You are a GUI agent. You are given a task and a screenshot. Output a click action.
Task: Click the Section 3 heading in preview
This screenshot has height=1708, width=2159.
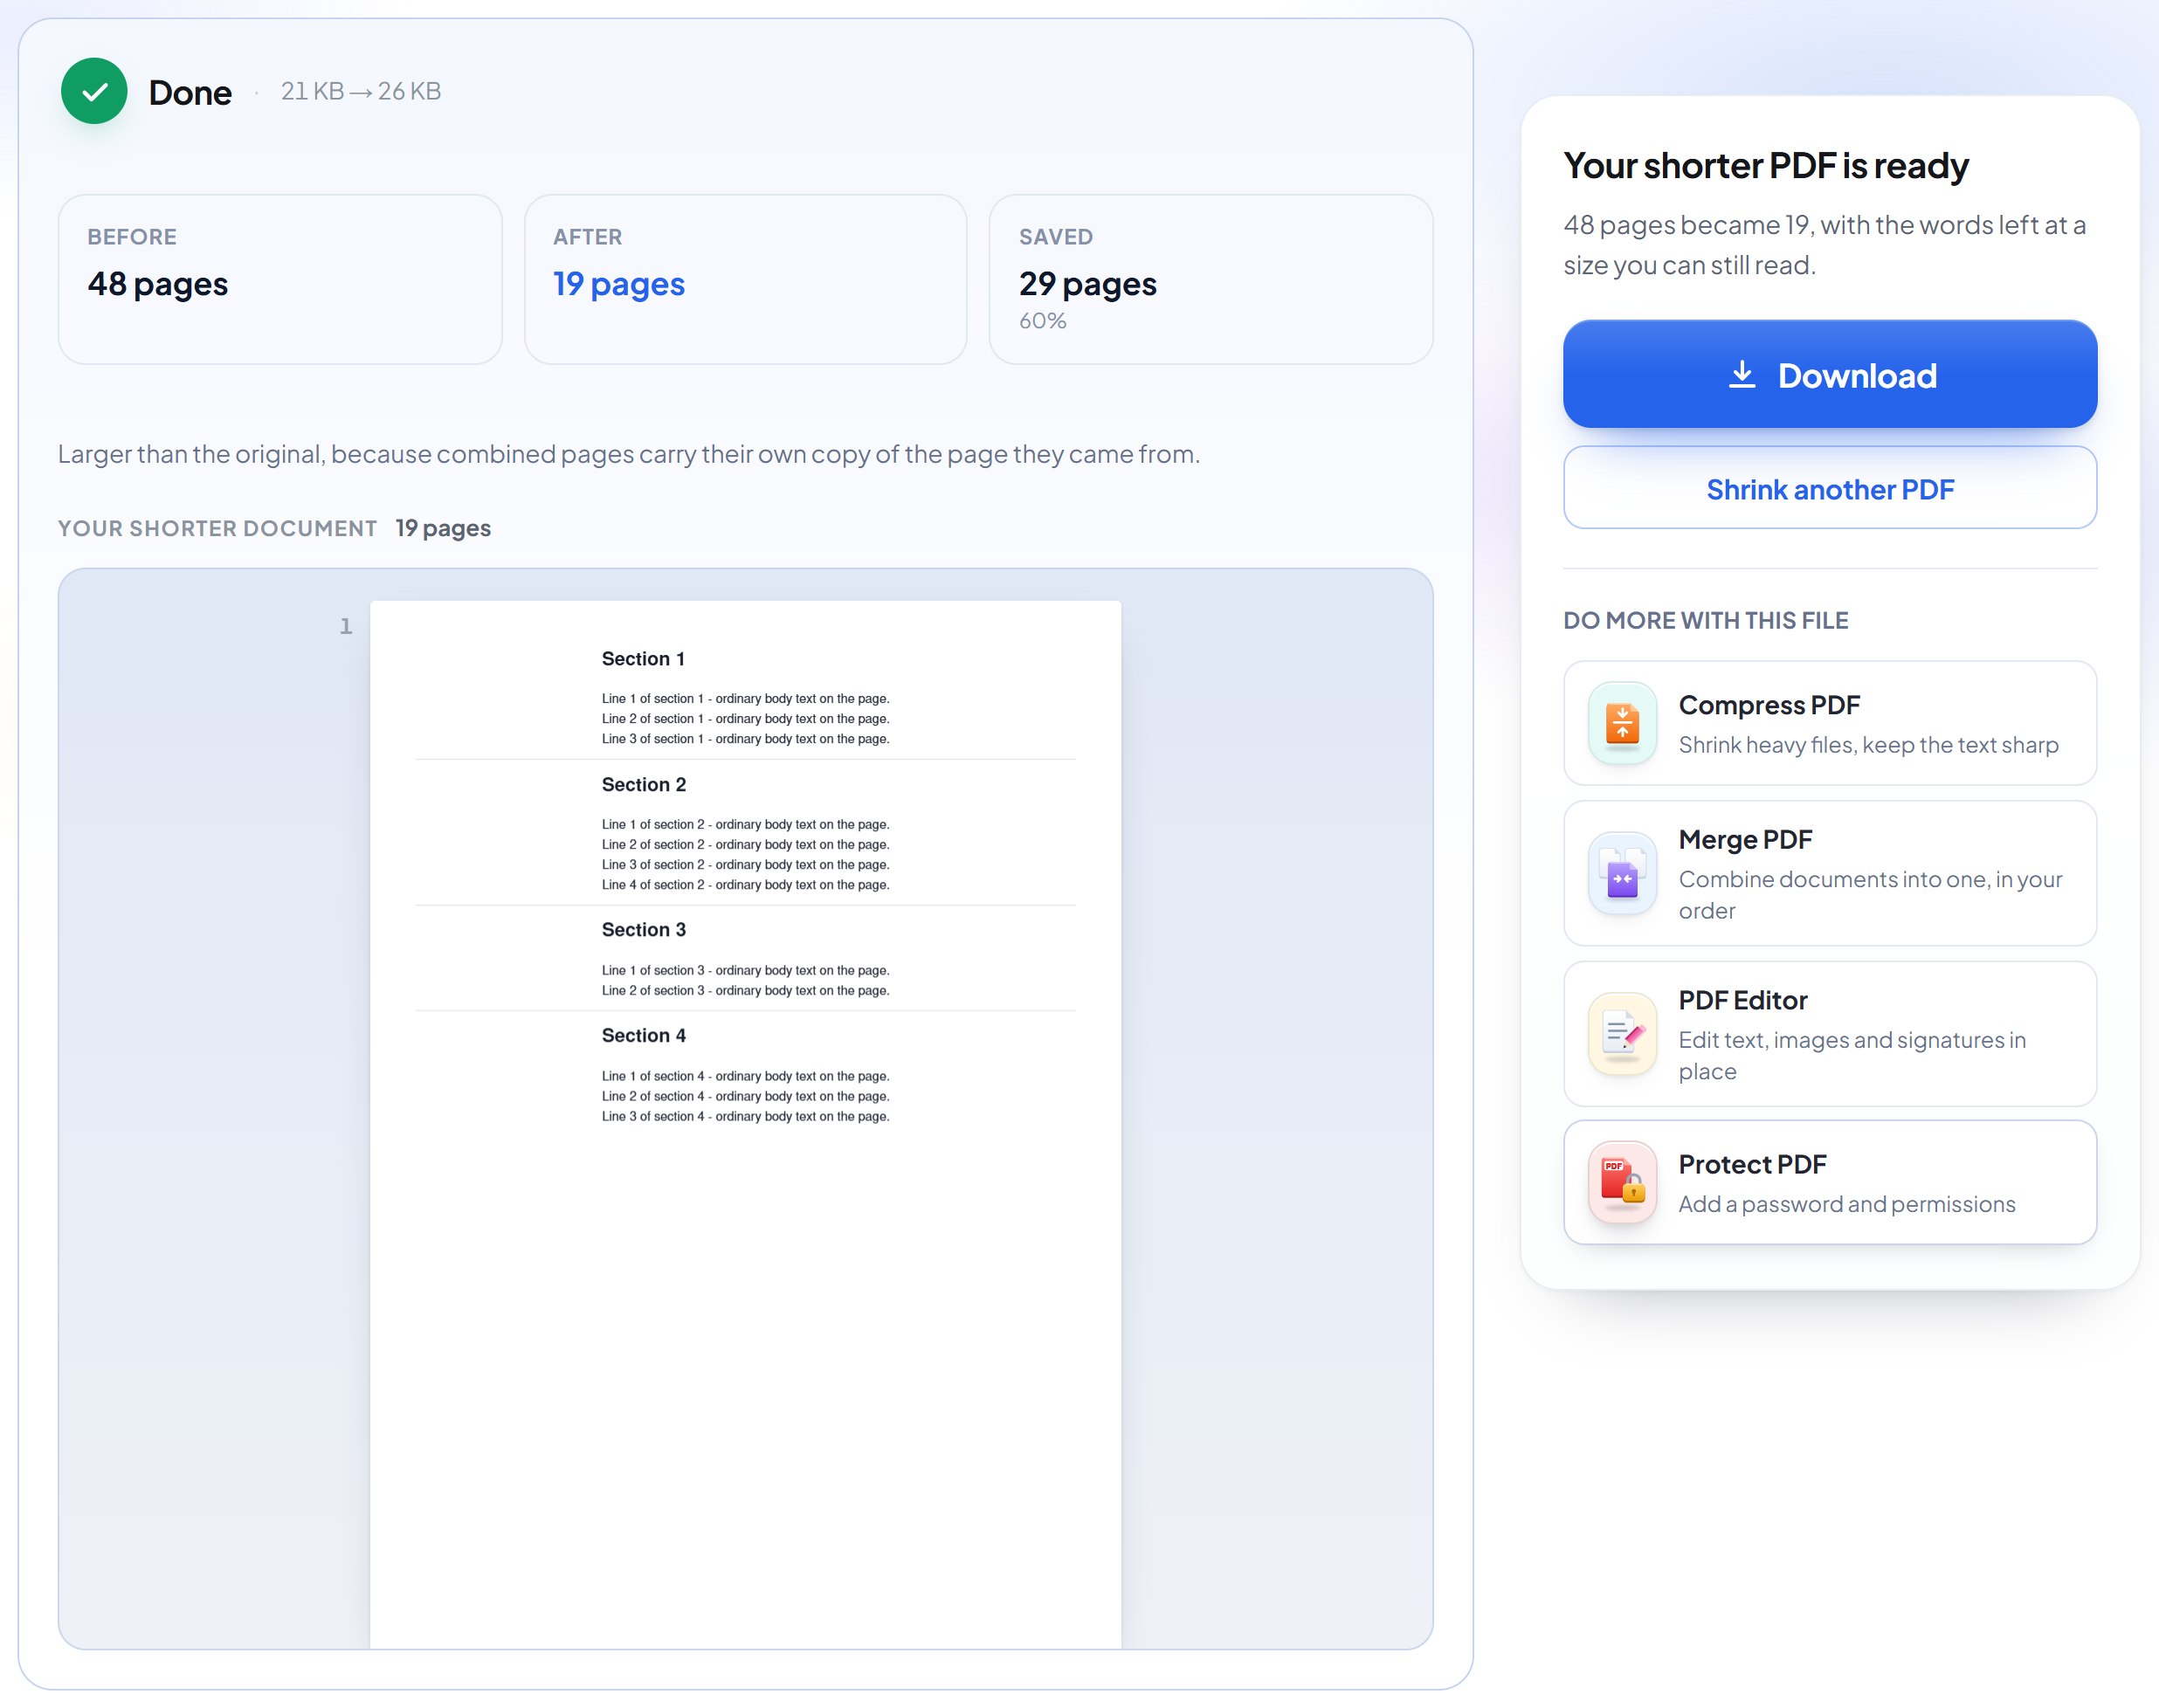click(644, 930)
